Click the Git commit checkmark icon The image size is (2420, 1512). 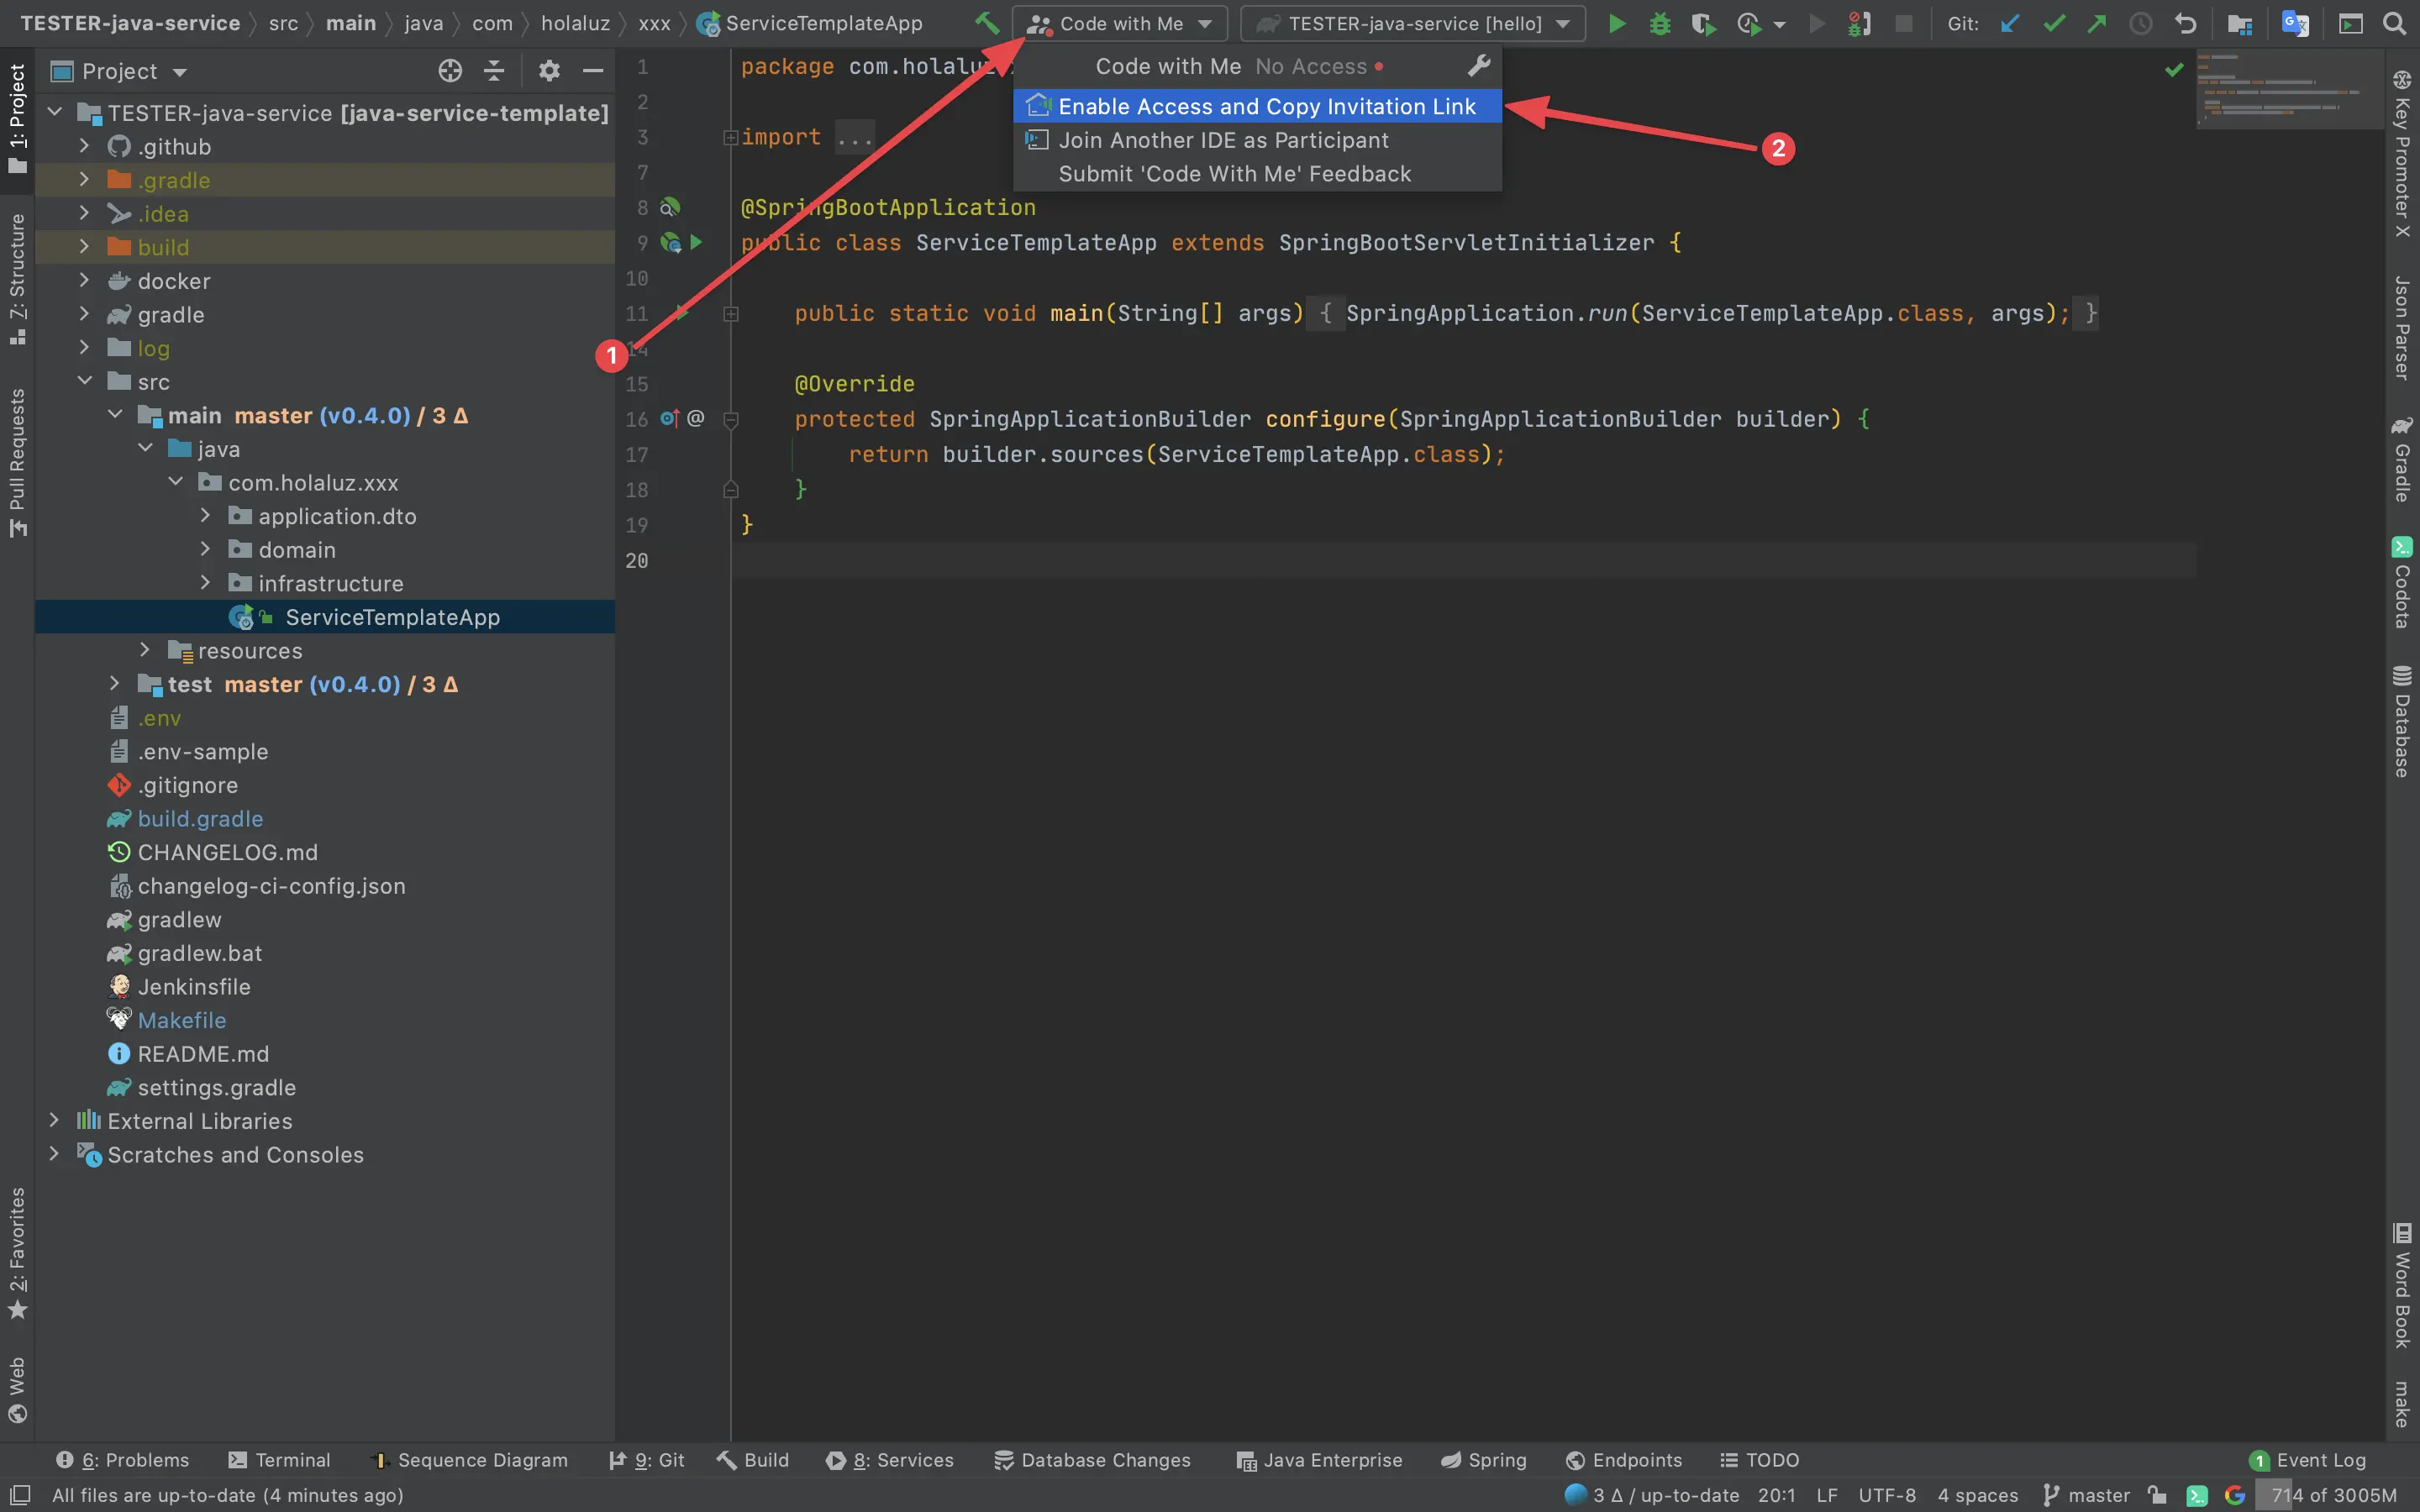click(2054, 23)
